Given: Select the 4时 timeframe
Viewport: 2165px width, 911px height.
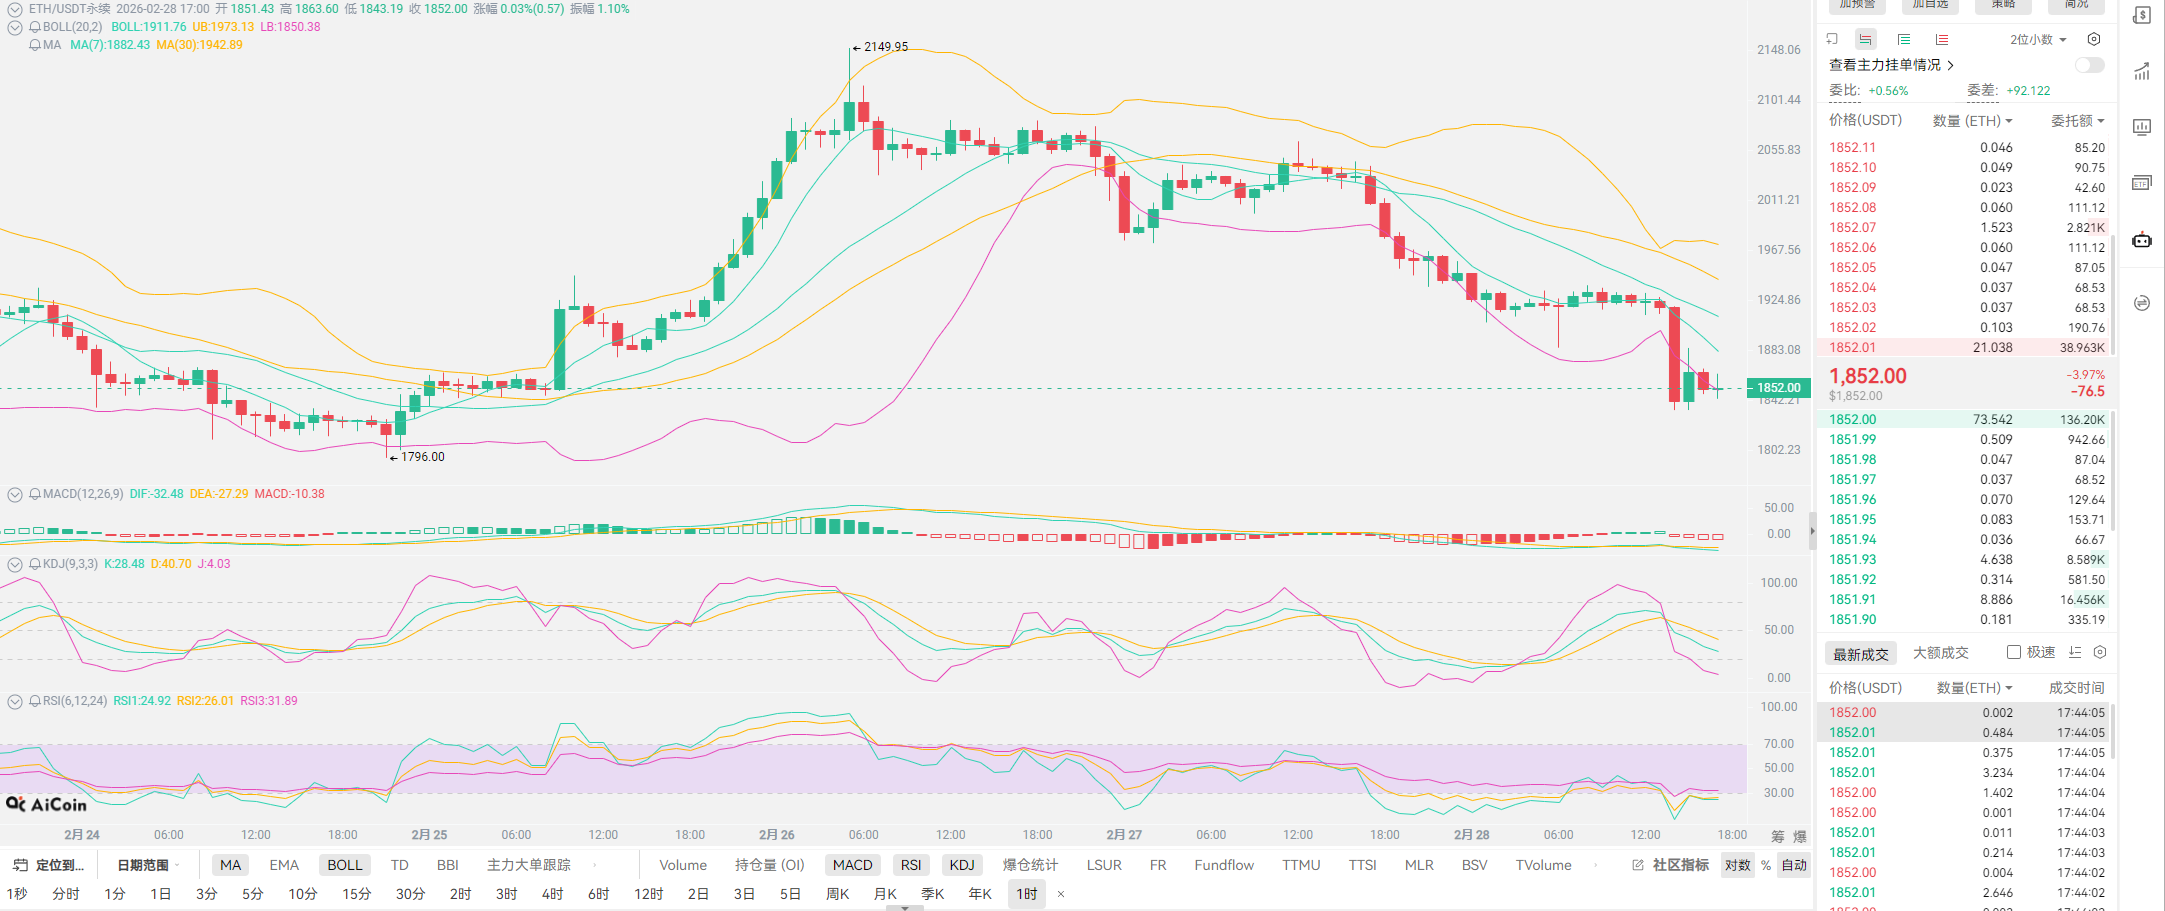Looking at the screenshot, I should pos(552,893).
